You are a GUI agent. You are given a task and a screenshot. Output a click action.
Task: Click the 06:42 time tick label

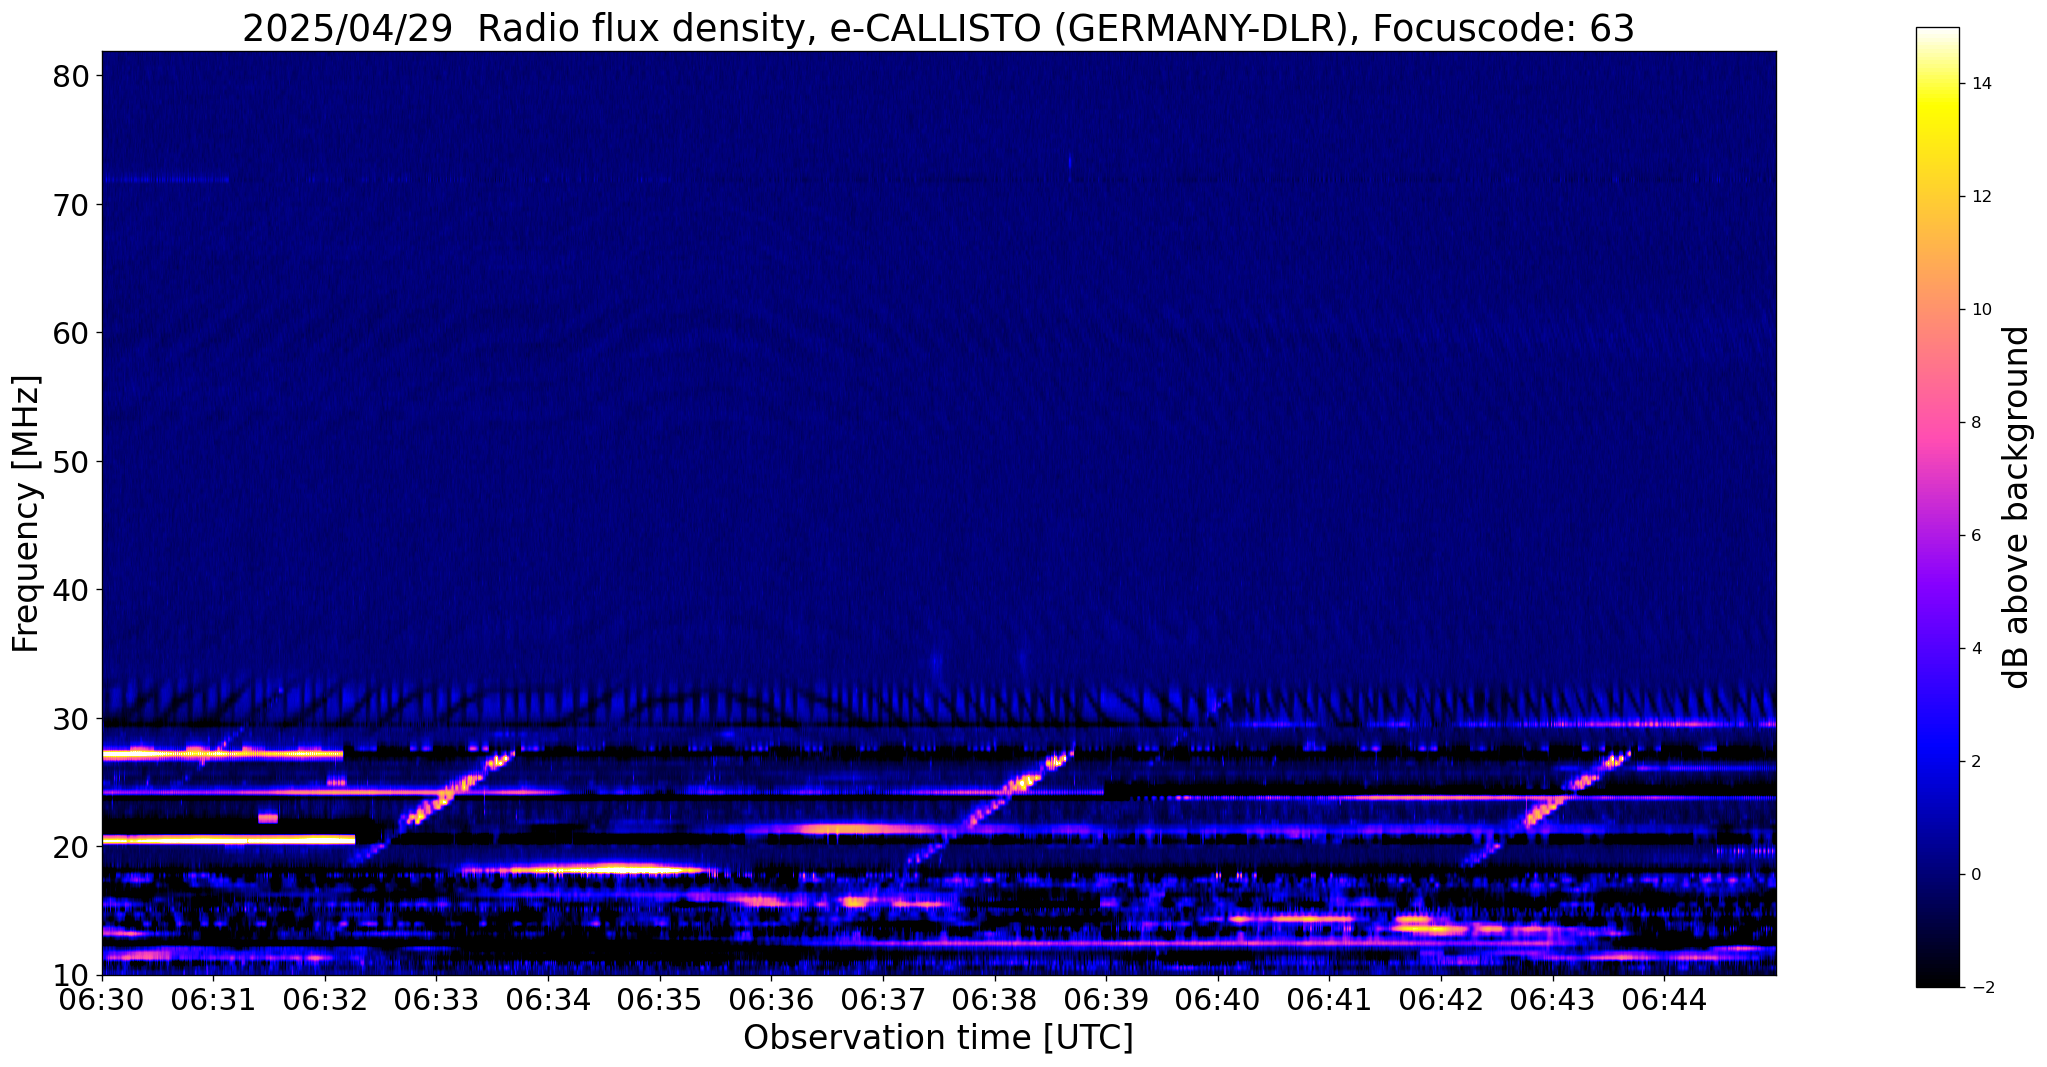[1441, 999]
